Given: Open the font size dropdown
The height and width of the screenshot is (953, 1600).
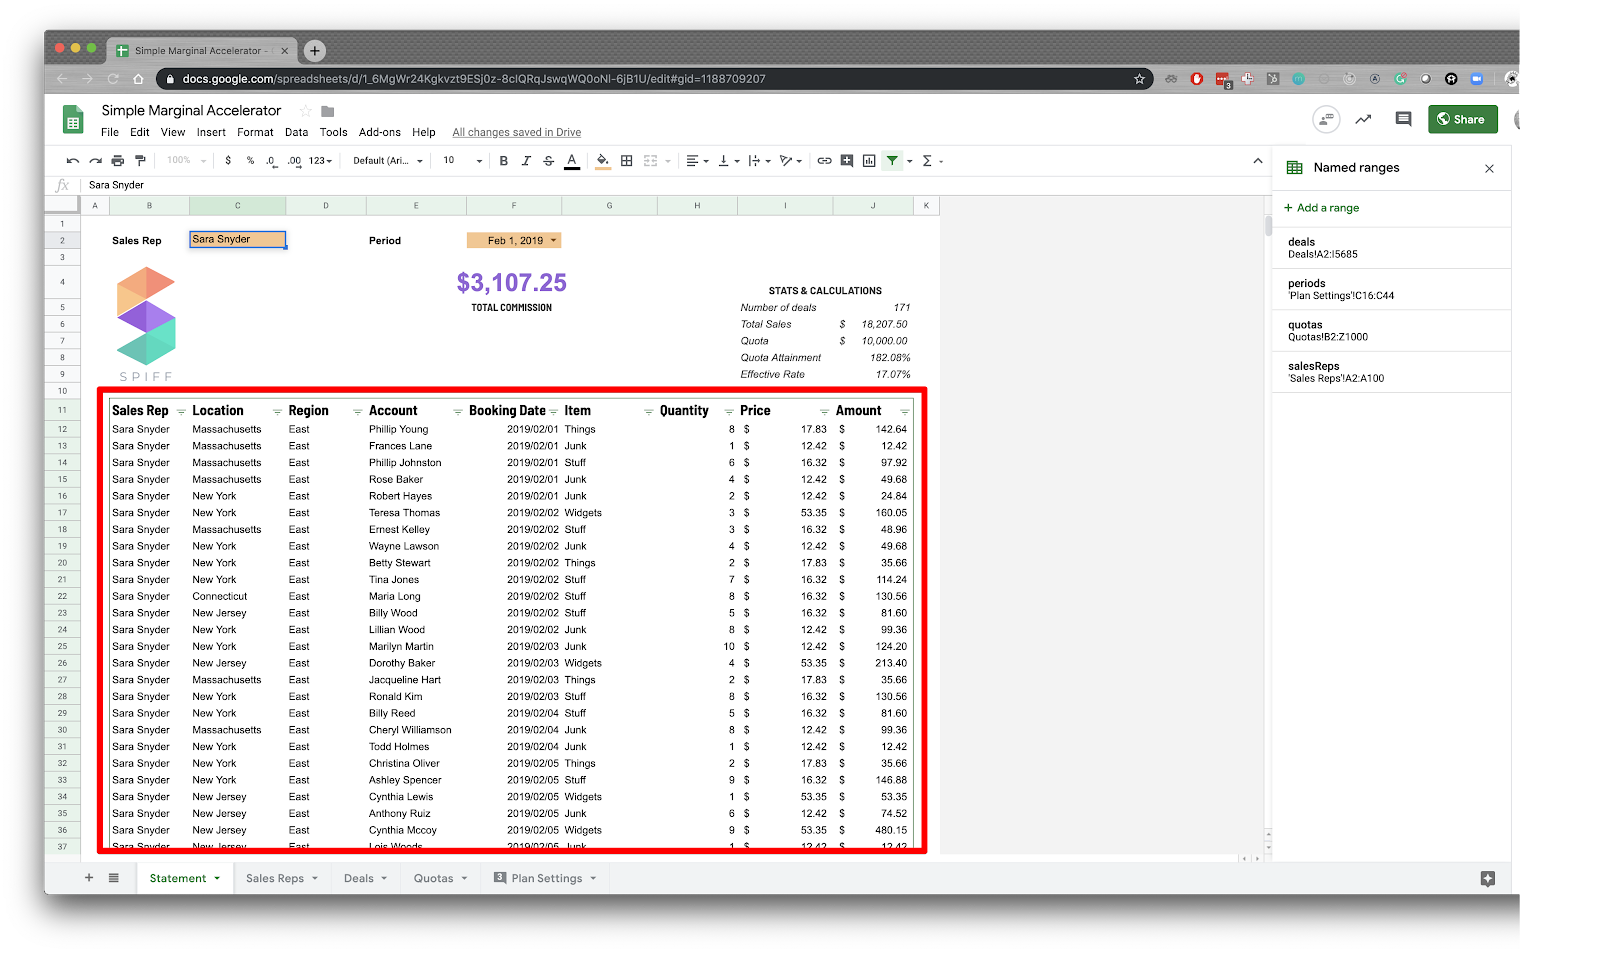Looking at the screenshot, I should 460,160.
